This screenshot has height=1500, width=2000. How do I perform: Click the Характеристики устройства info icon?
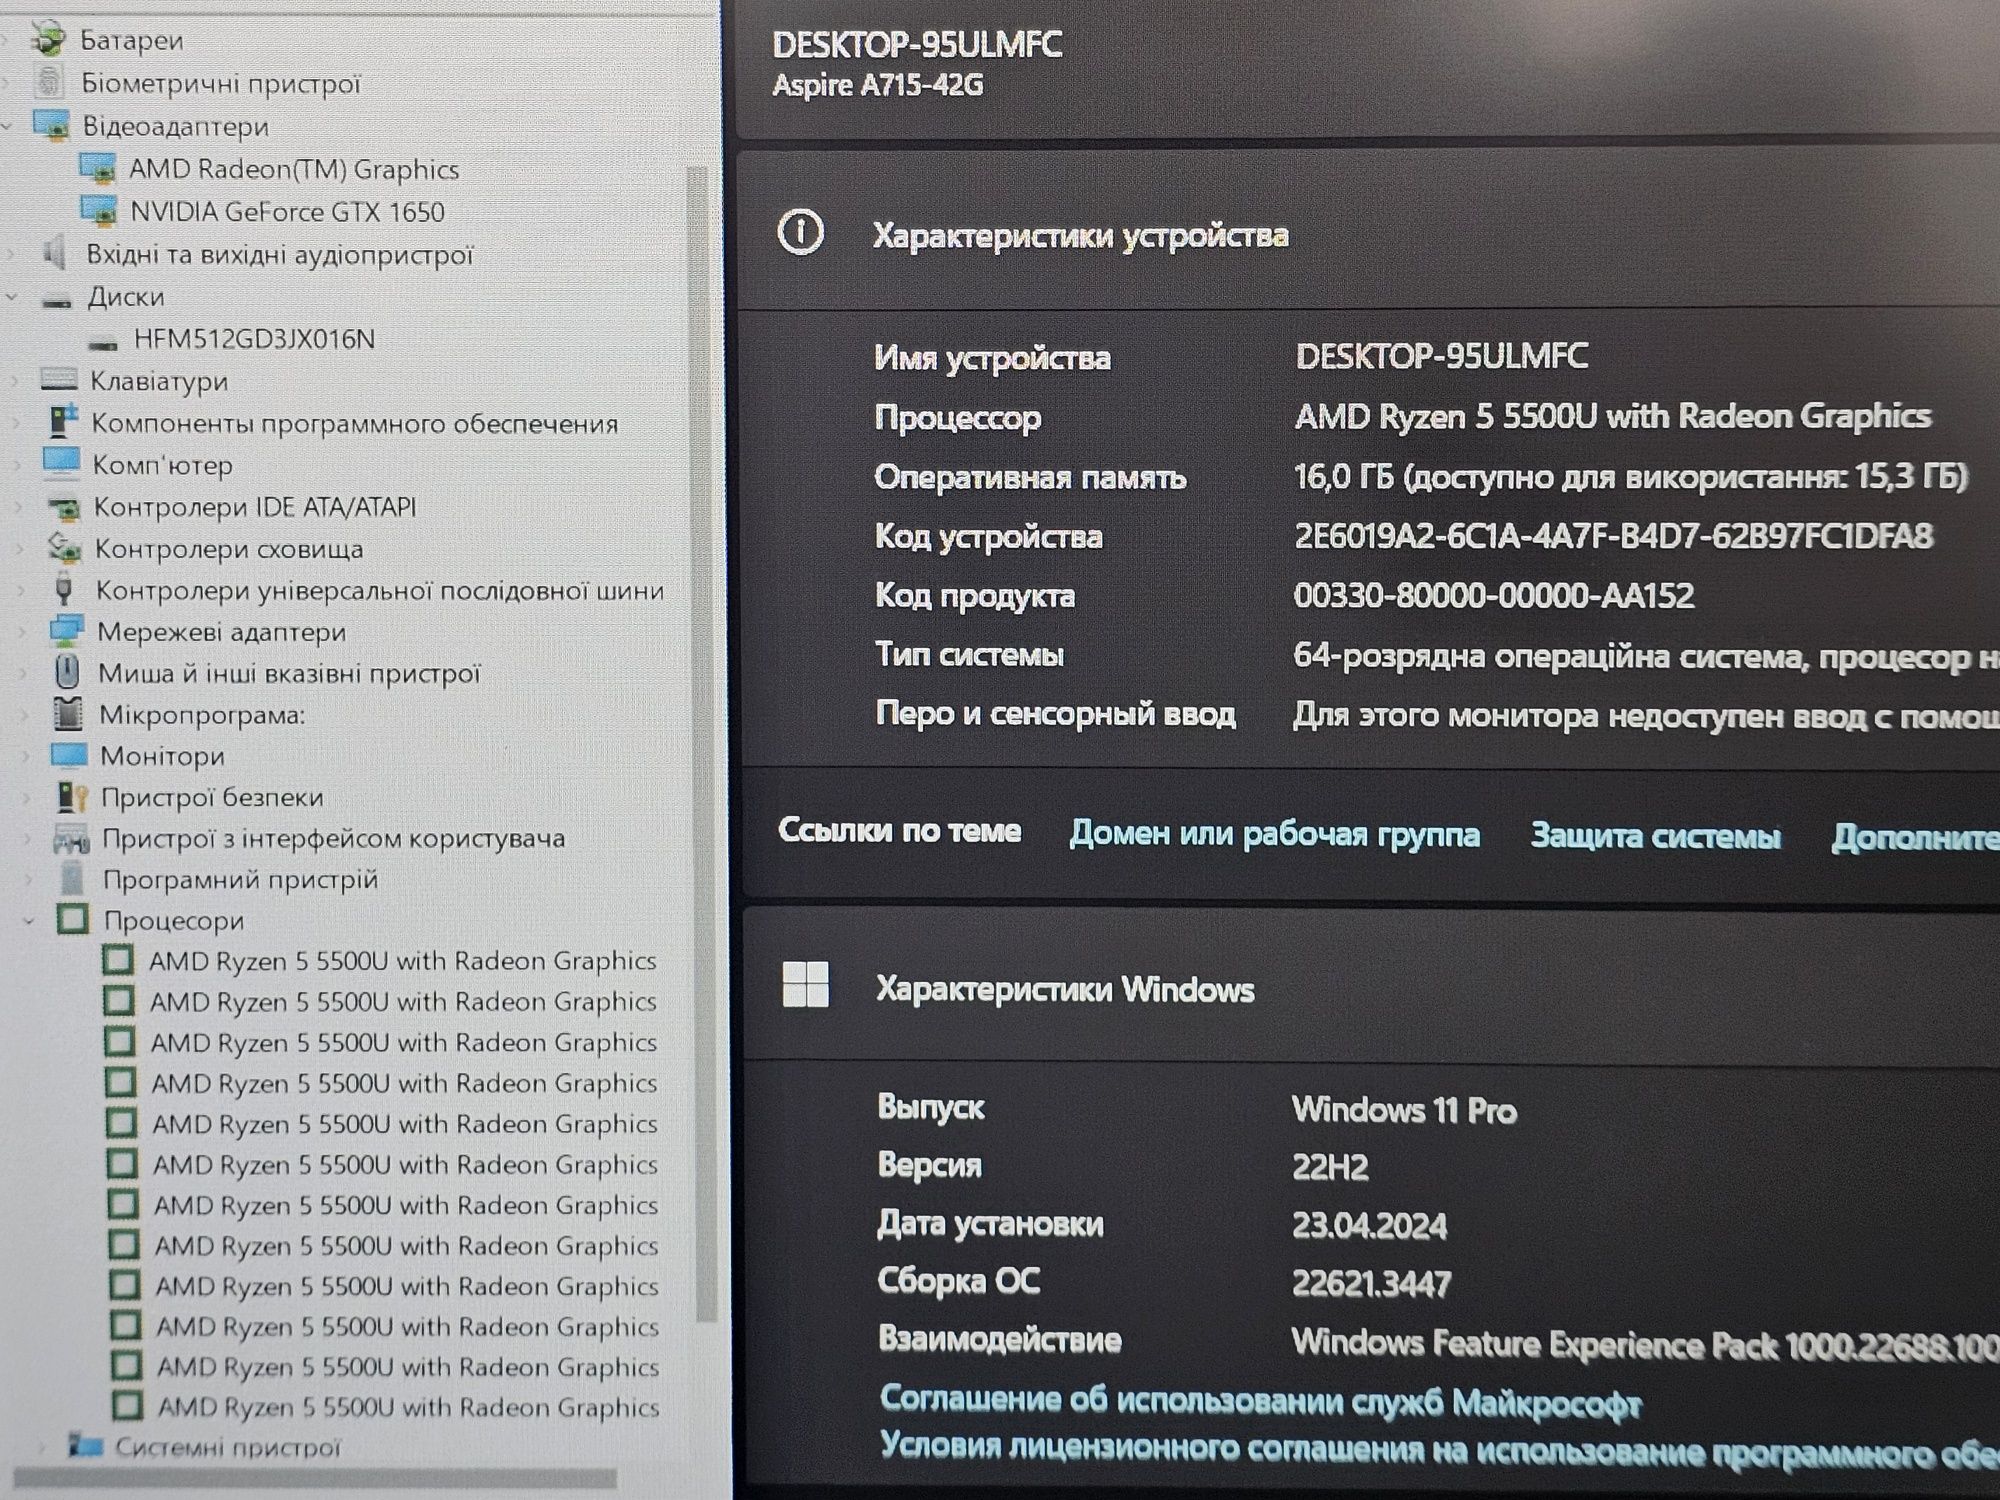(800, 232)
